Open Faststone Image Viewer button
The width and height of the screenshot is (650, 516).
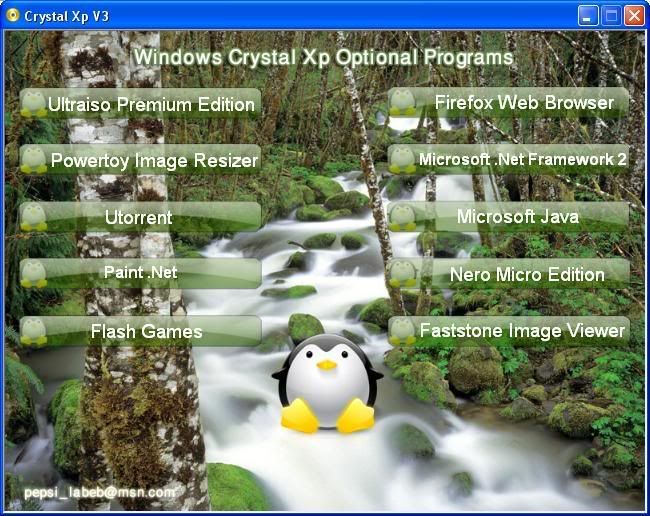pyautogui.click(x=509, y=331)
